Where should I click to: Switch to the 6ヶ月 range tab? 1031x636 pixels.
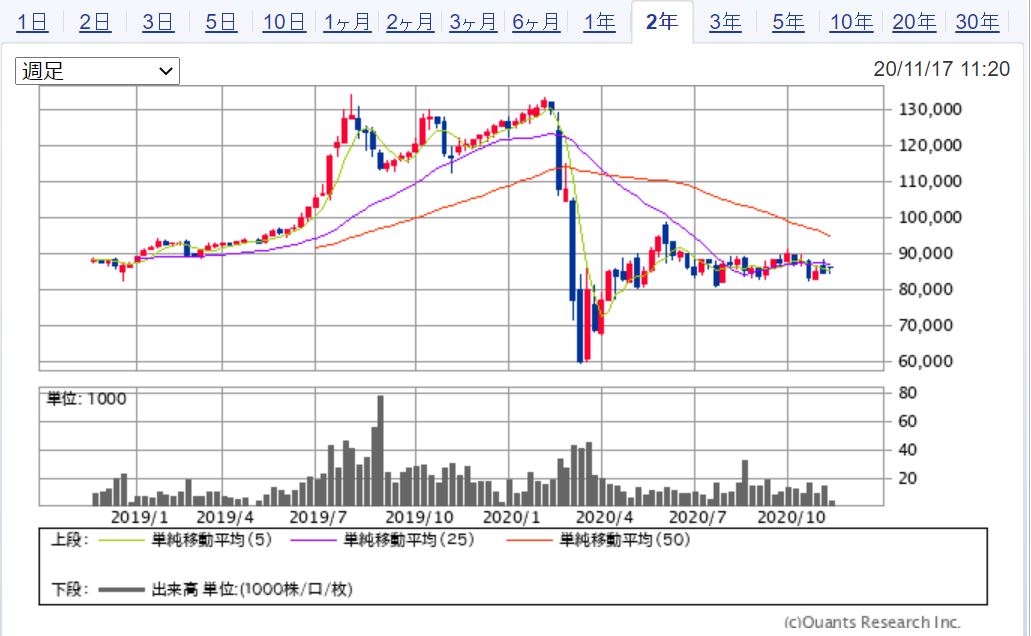536,22
